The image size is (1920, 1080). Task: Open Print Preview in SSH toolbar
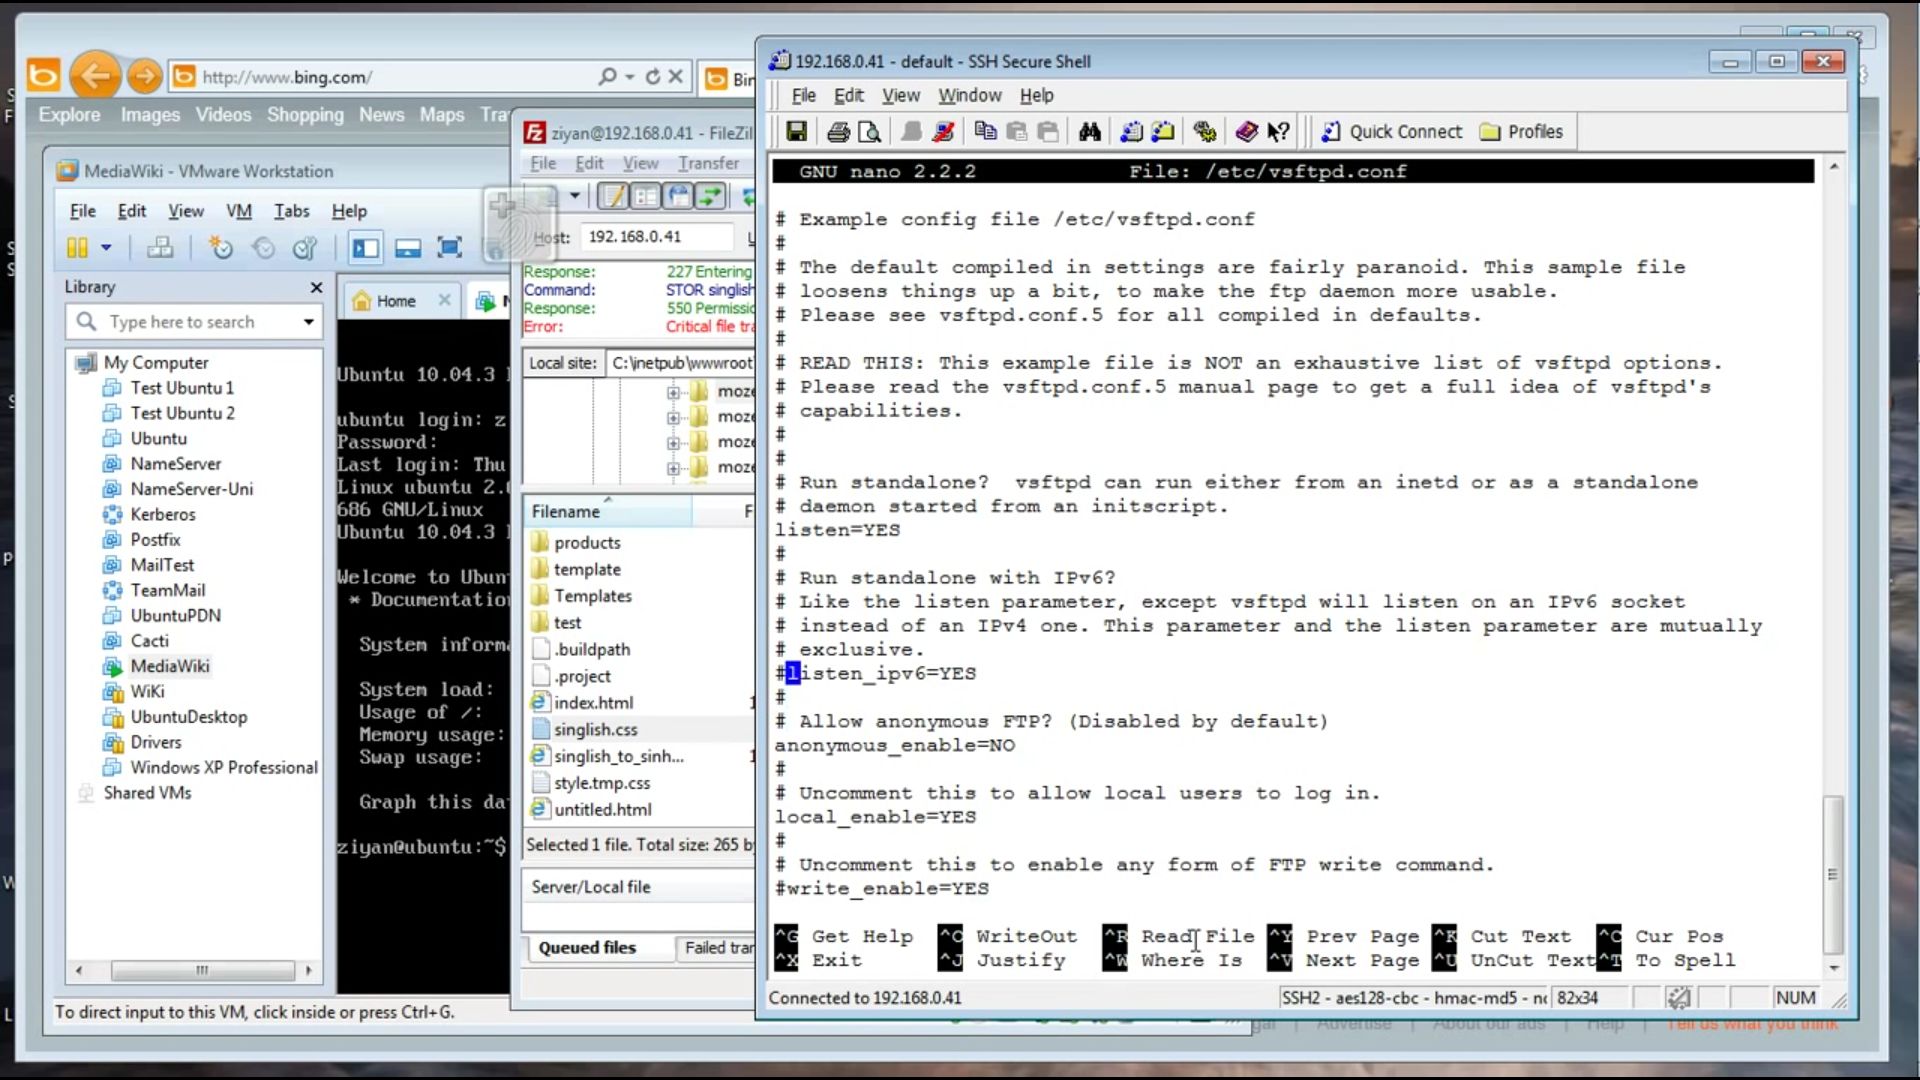(x=870, y=132)
